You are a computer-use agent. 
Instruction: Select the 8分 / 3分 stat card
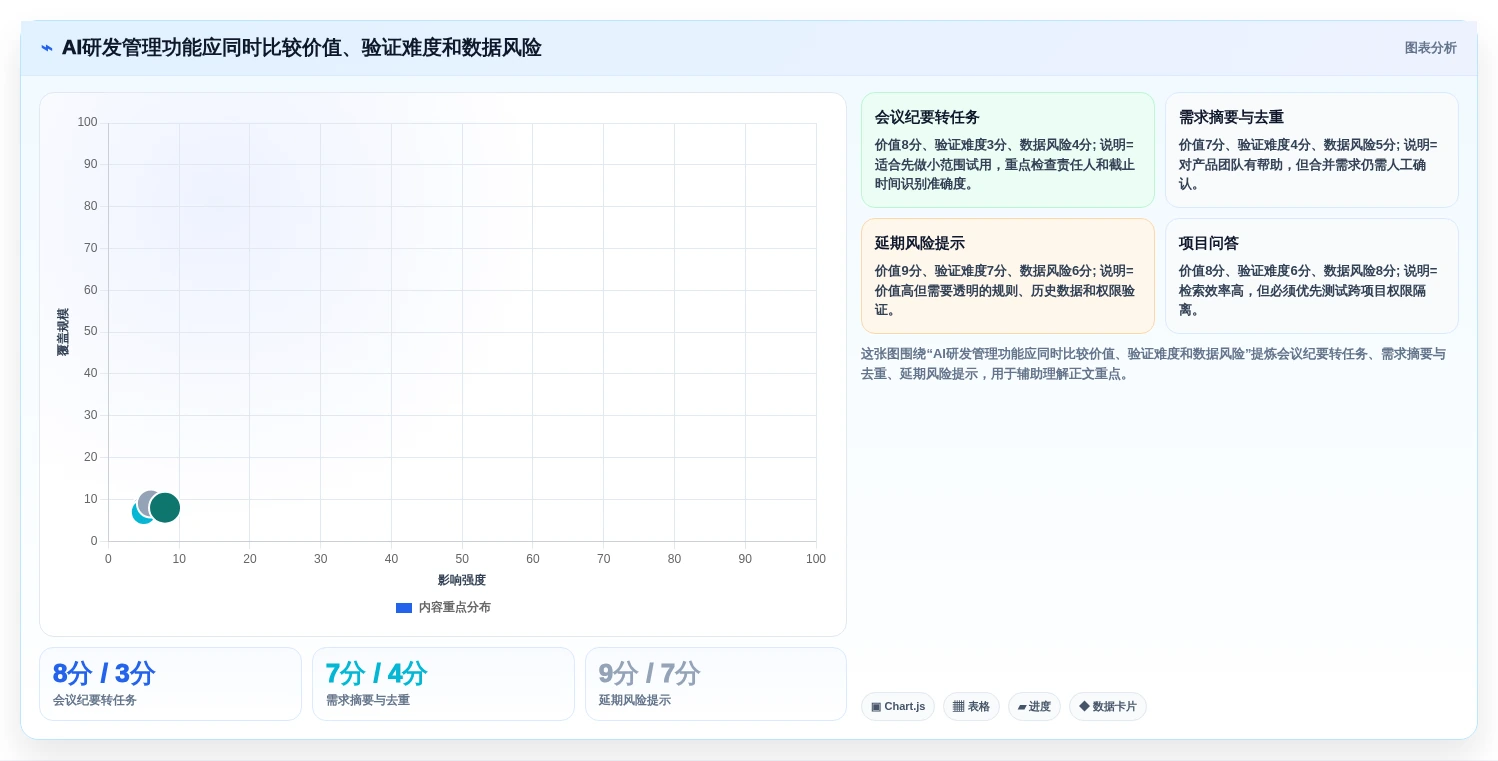[170, 684]
